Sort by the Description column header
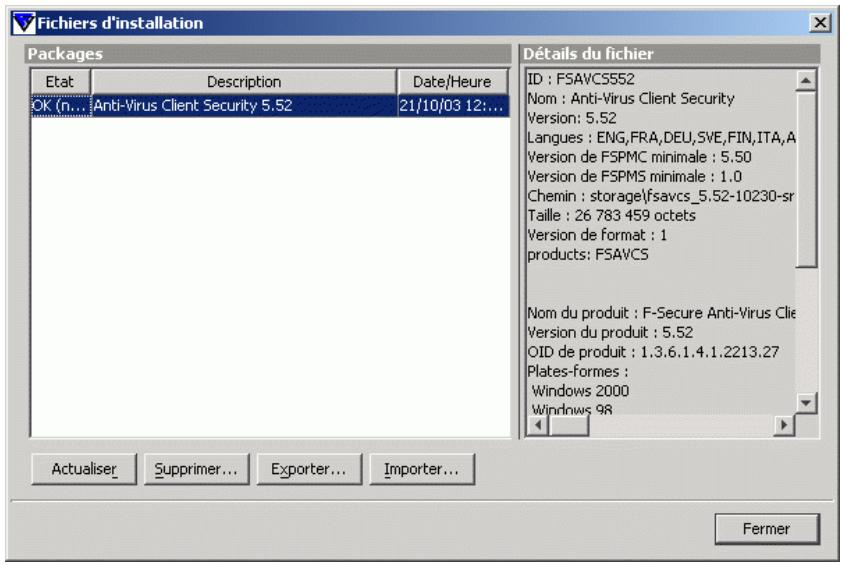This screenshot has height=565, width=845. point(244,81)
